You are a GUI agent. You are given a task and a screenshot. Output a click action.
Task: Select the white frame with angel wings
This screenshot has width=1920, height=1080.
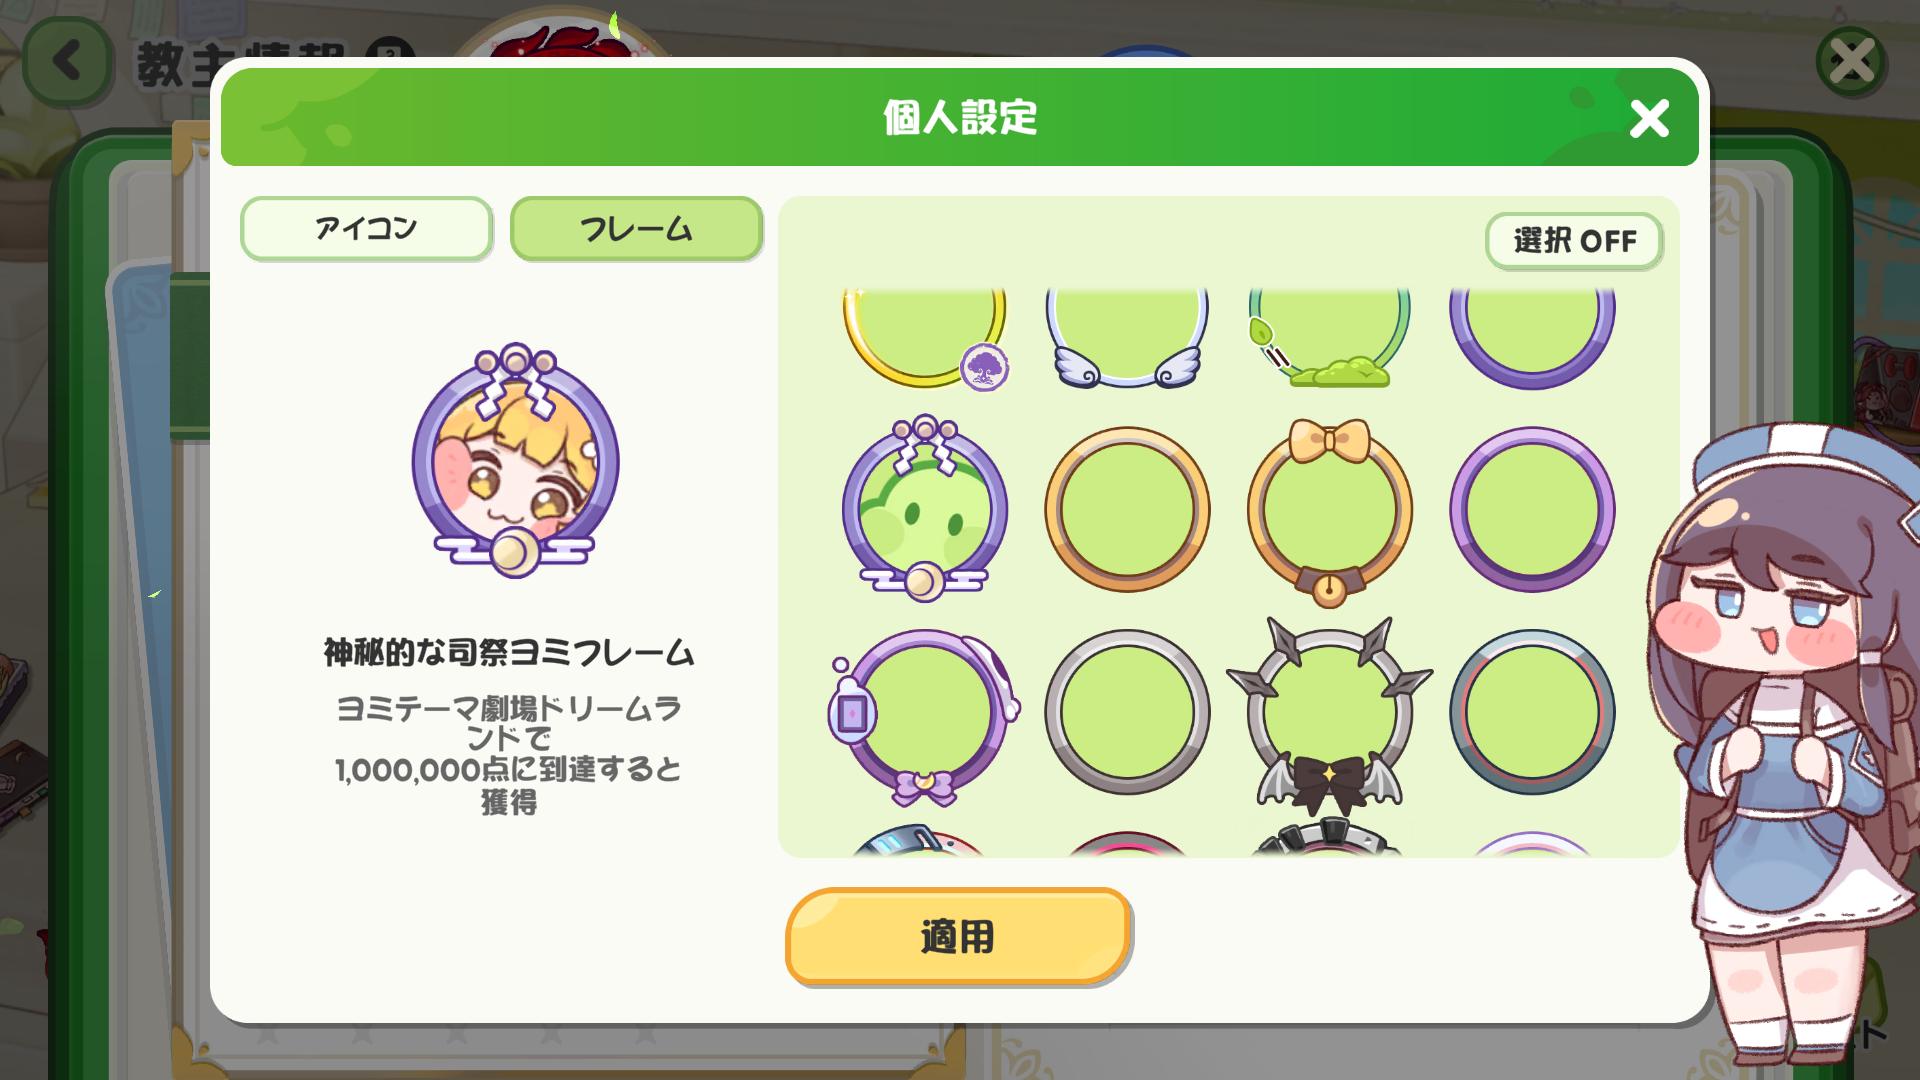point(1127,338)
